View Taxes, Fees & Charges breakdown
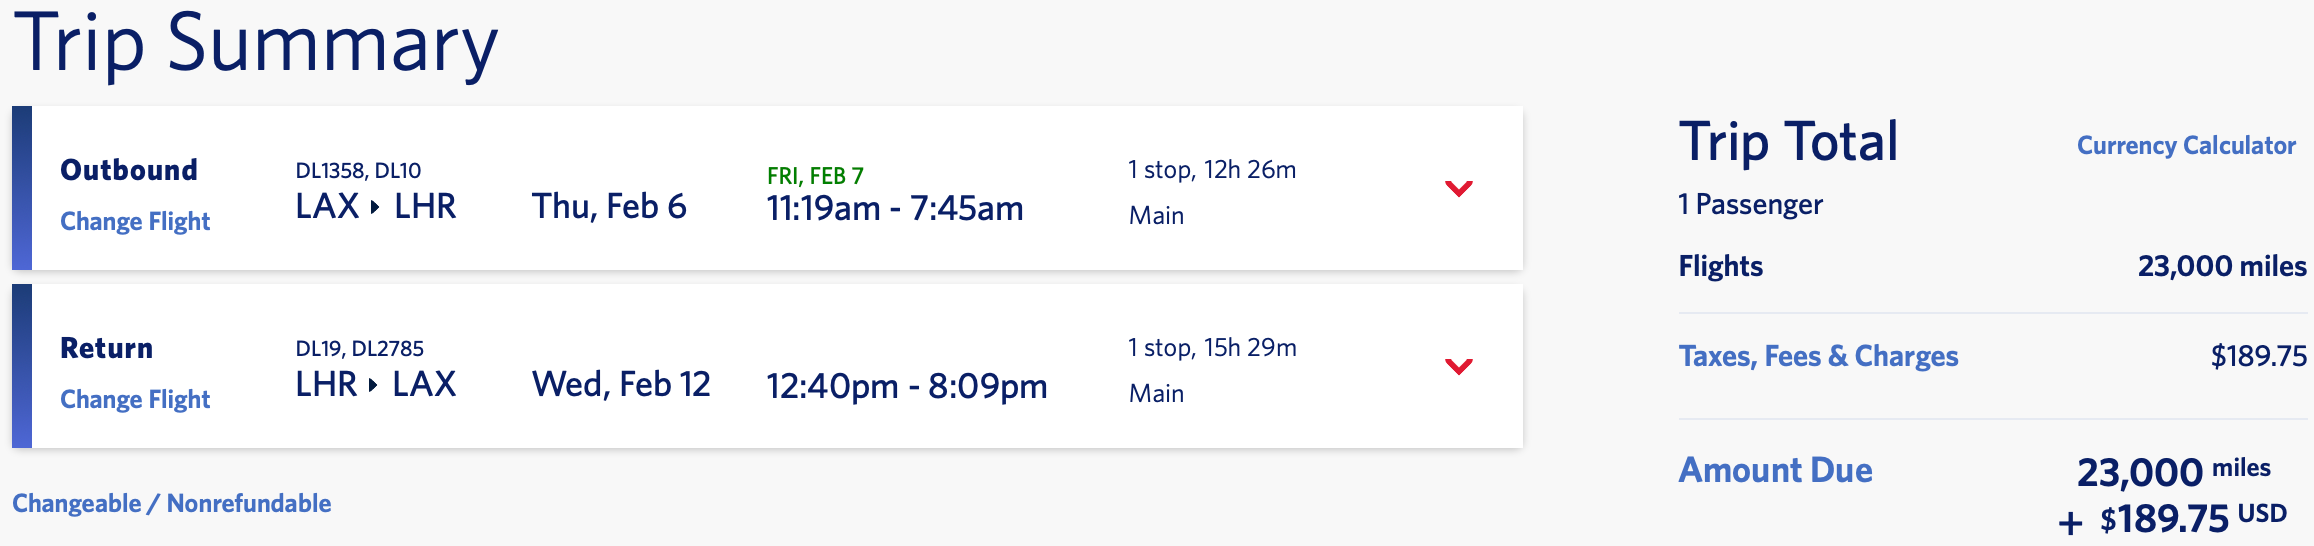The image size is (2314, 546). [1818, 356]
